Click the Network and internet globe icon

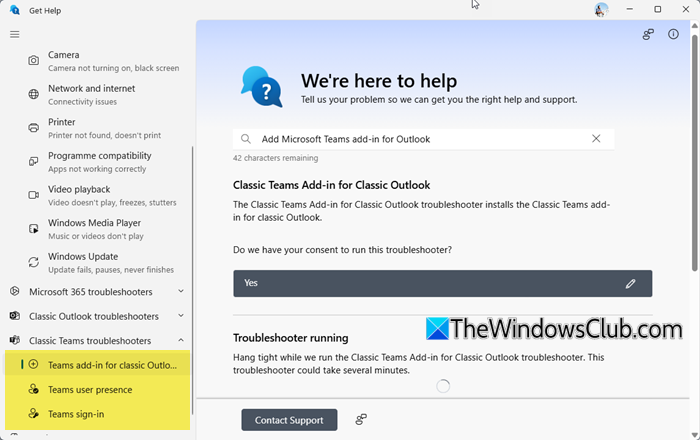(33, 94)
